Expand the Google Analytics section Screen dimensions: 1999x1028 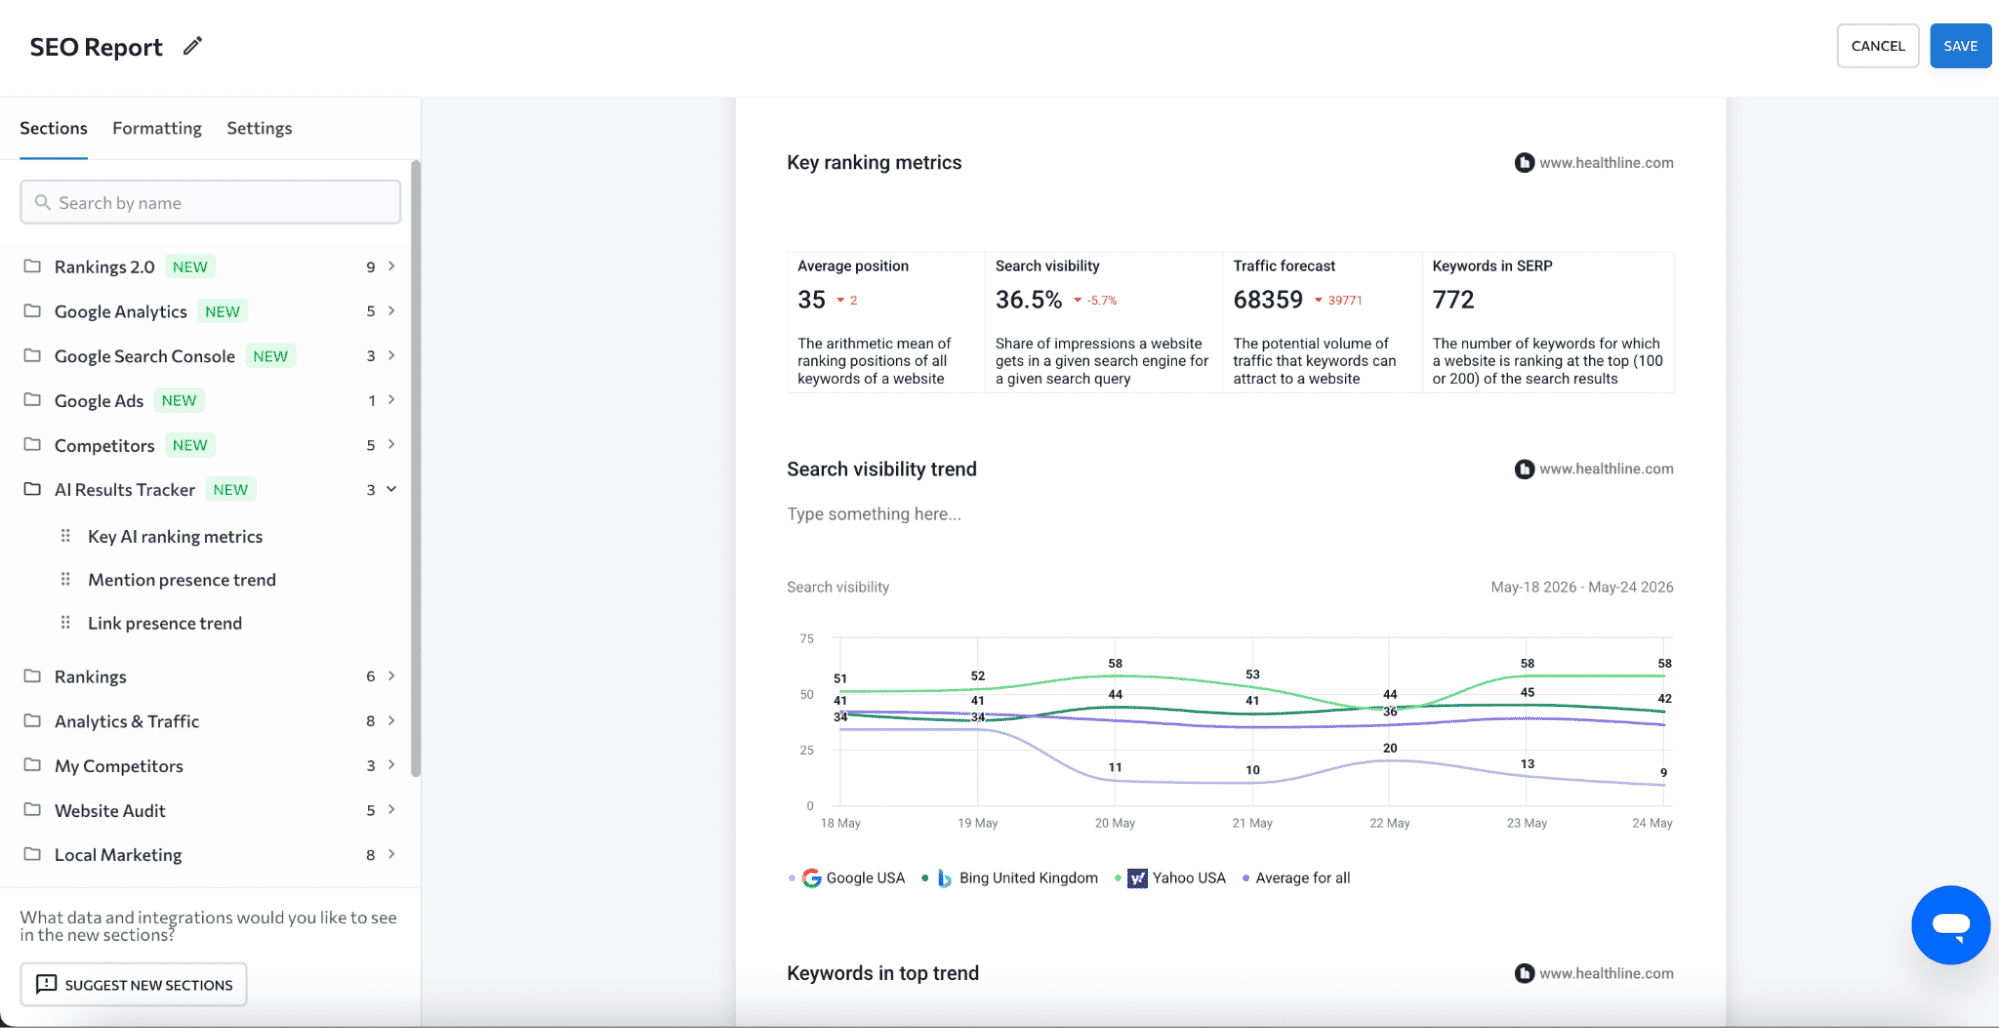click(392, 311)
